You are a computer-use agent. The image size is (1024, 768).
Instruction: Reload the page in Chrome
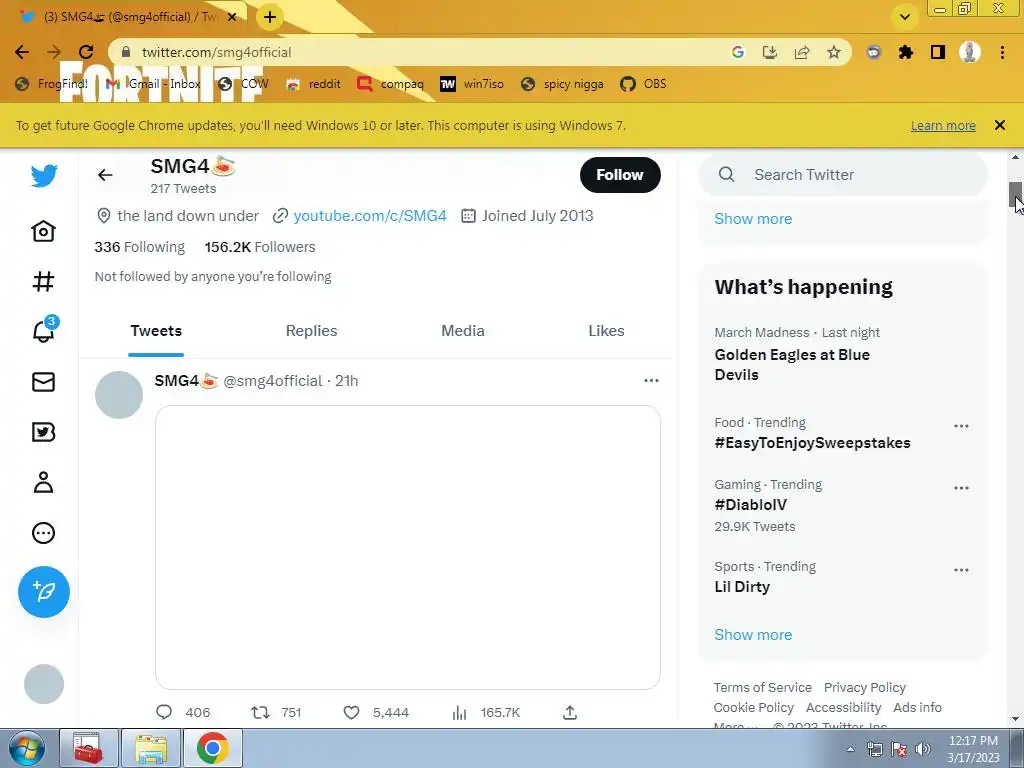pos(86,52)
